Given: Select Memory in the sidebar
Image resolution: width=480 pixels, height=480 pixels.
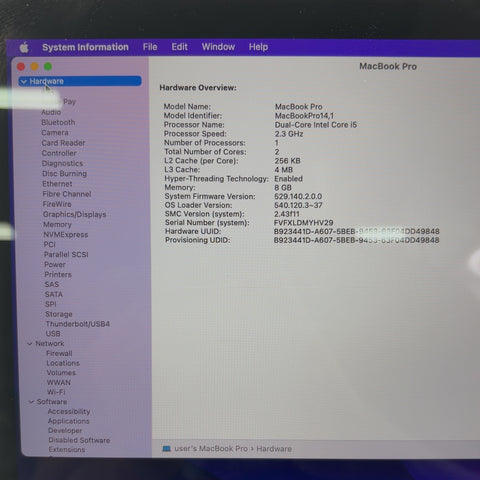Looking at the screenshot, I should (57, 225).
